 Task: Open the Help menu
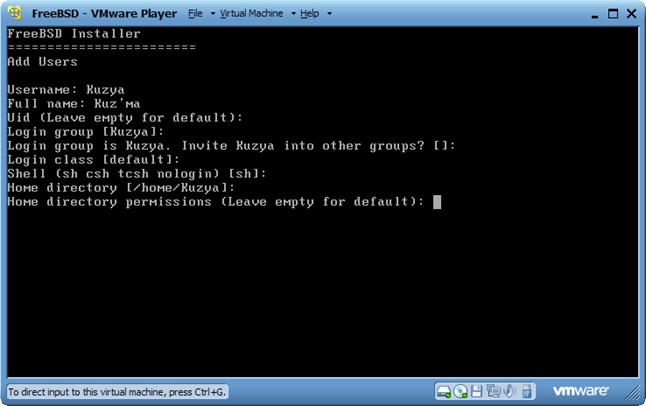[x=309, y=14]
